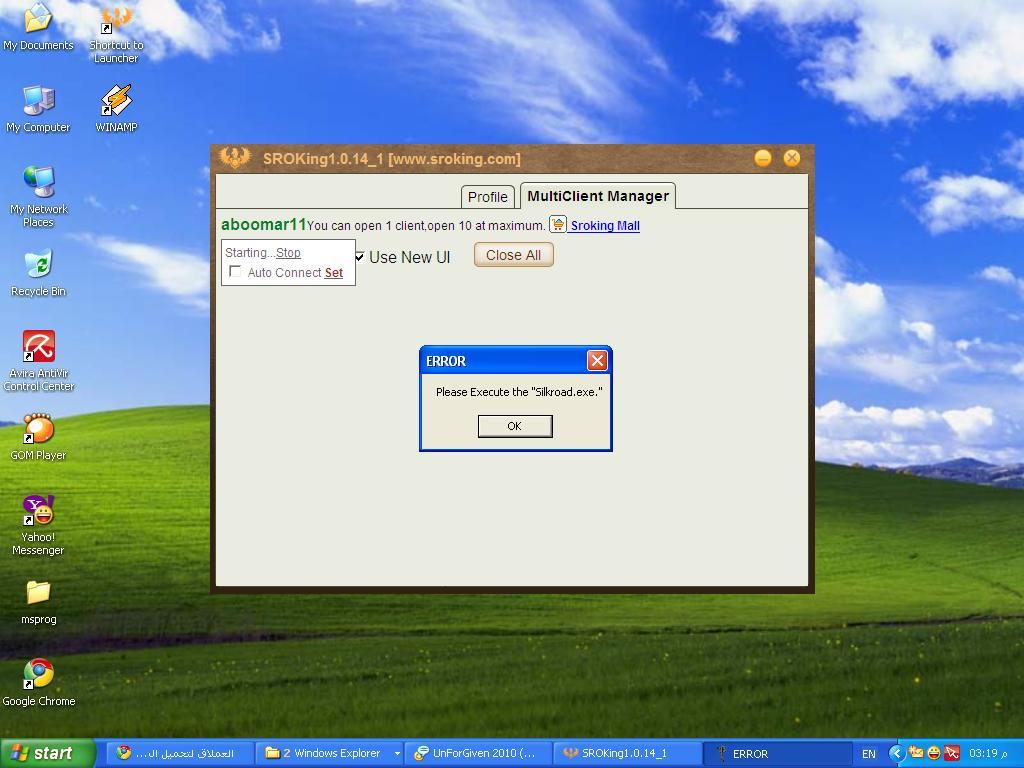The width and height of the screenshot is (1024, 768).
Task: Select Avira AntiVir Control Center icon
Action: coord(39,360)
